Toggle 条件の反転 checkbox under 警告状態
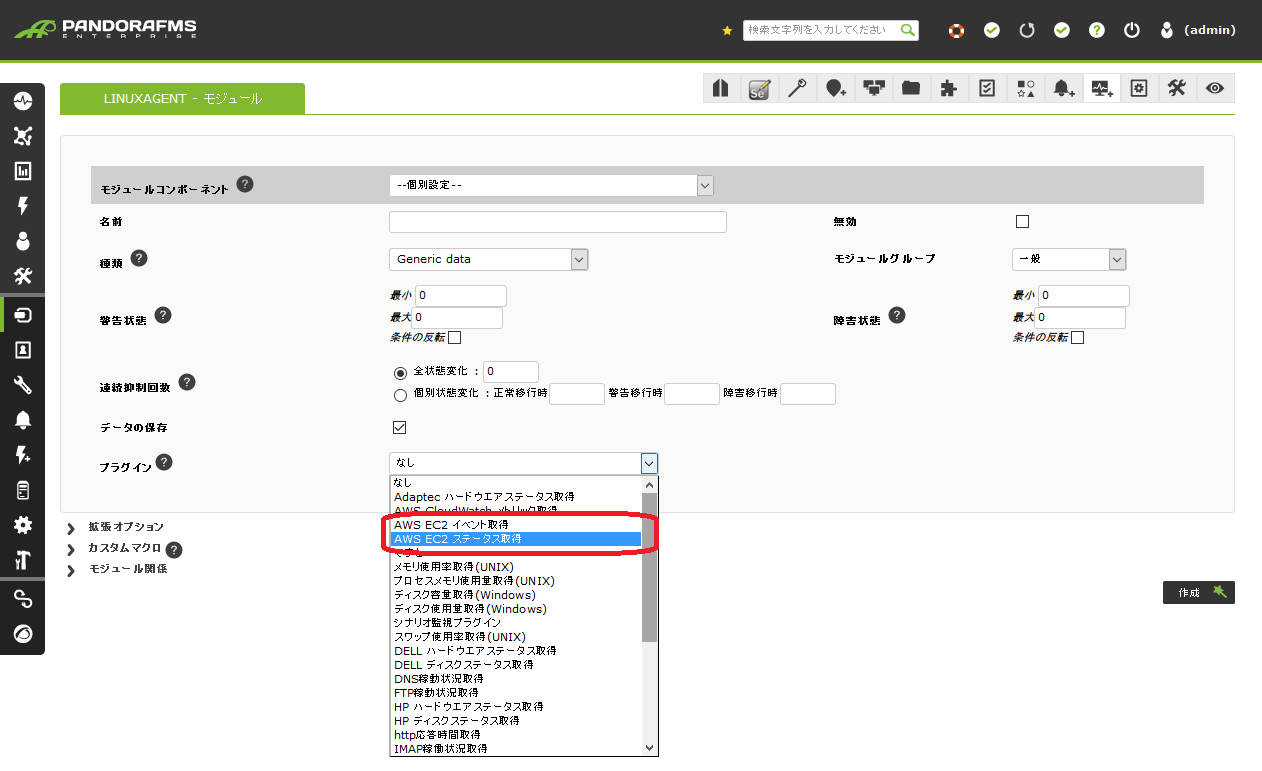Viewport: 1262px width, 771px height. point(454,337)
